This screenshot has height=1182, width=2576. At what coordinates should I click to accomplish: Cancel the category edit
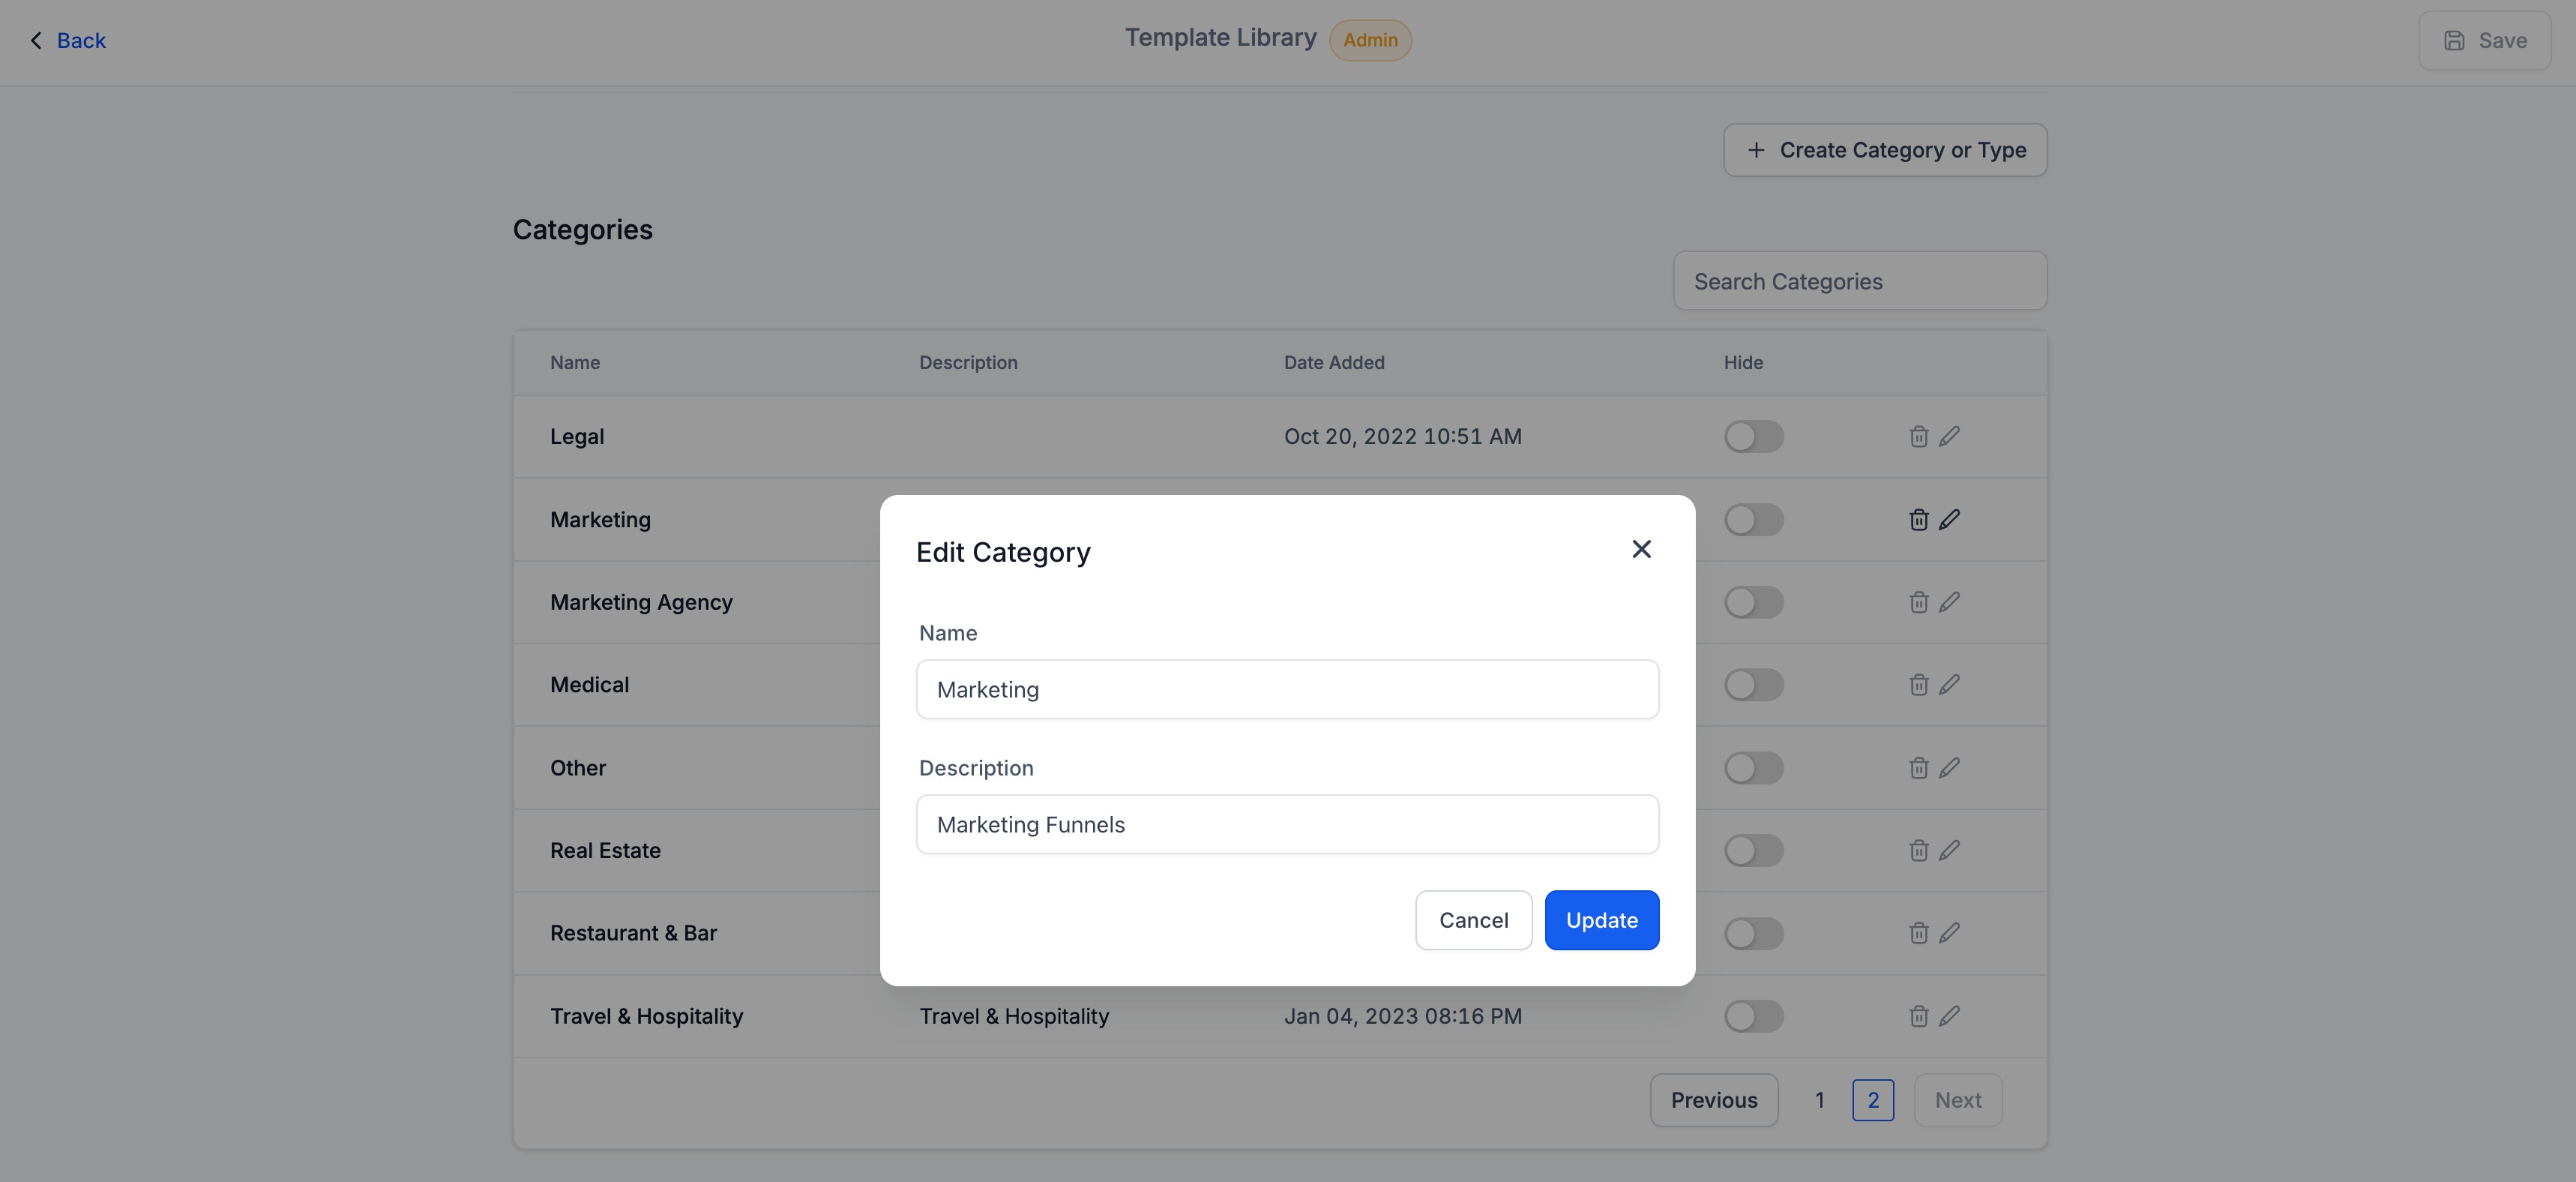coord(1473,920)
